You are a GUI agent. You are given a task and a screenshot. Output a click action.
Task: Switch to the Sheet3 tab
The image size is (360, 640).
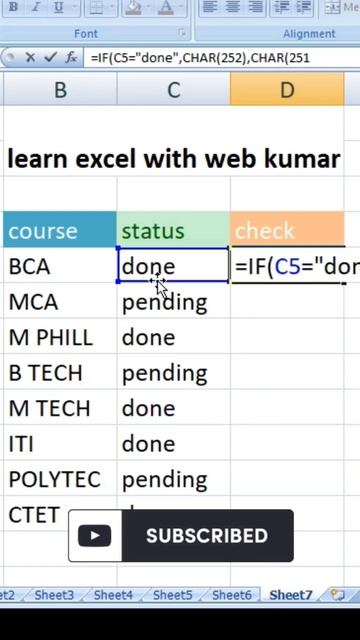[x=54, y=595]
